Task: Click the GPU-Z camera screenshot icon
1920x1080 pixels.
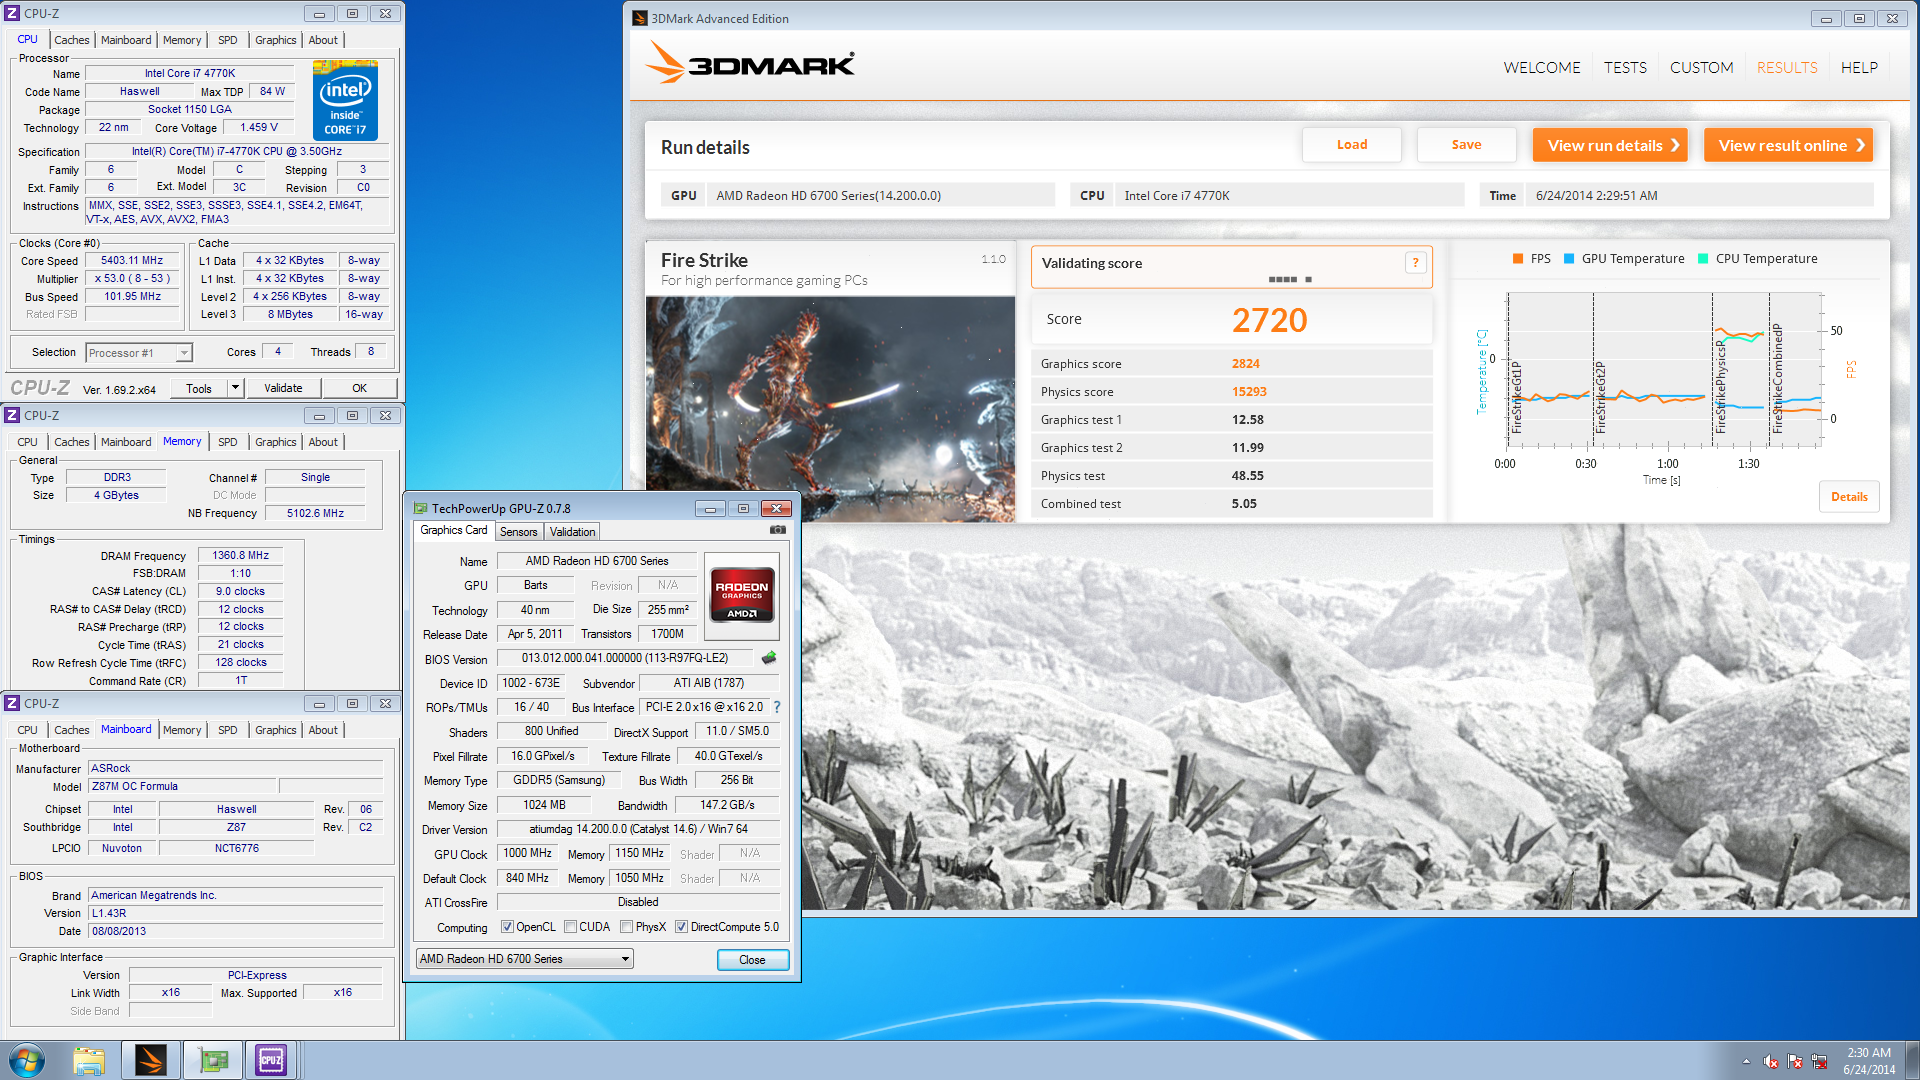Action: [777, 530]
